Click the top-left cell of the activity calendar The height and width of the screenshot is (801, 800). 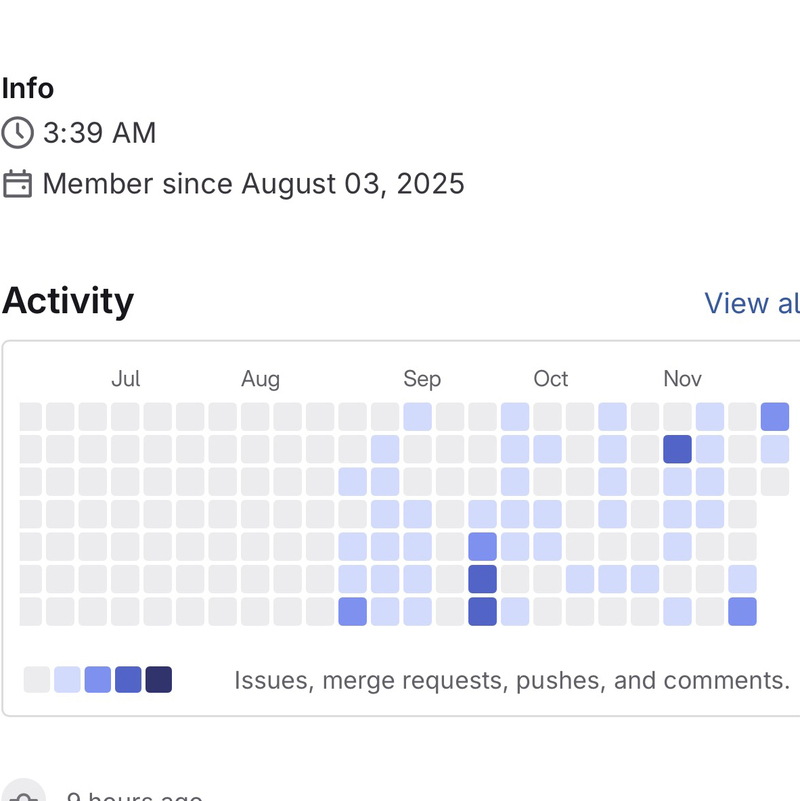point(31,417)
